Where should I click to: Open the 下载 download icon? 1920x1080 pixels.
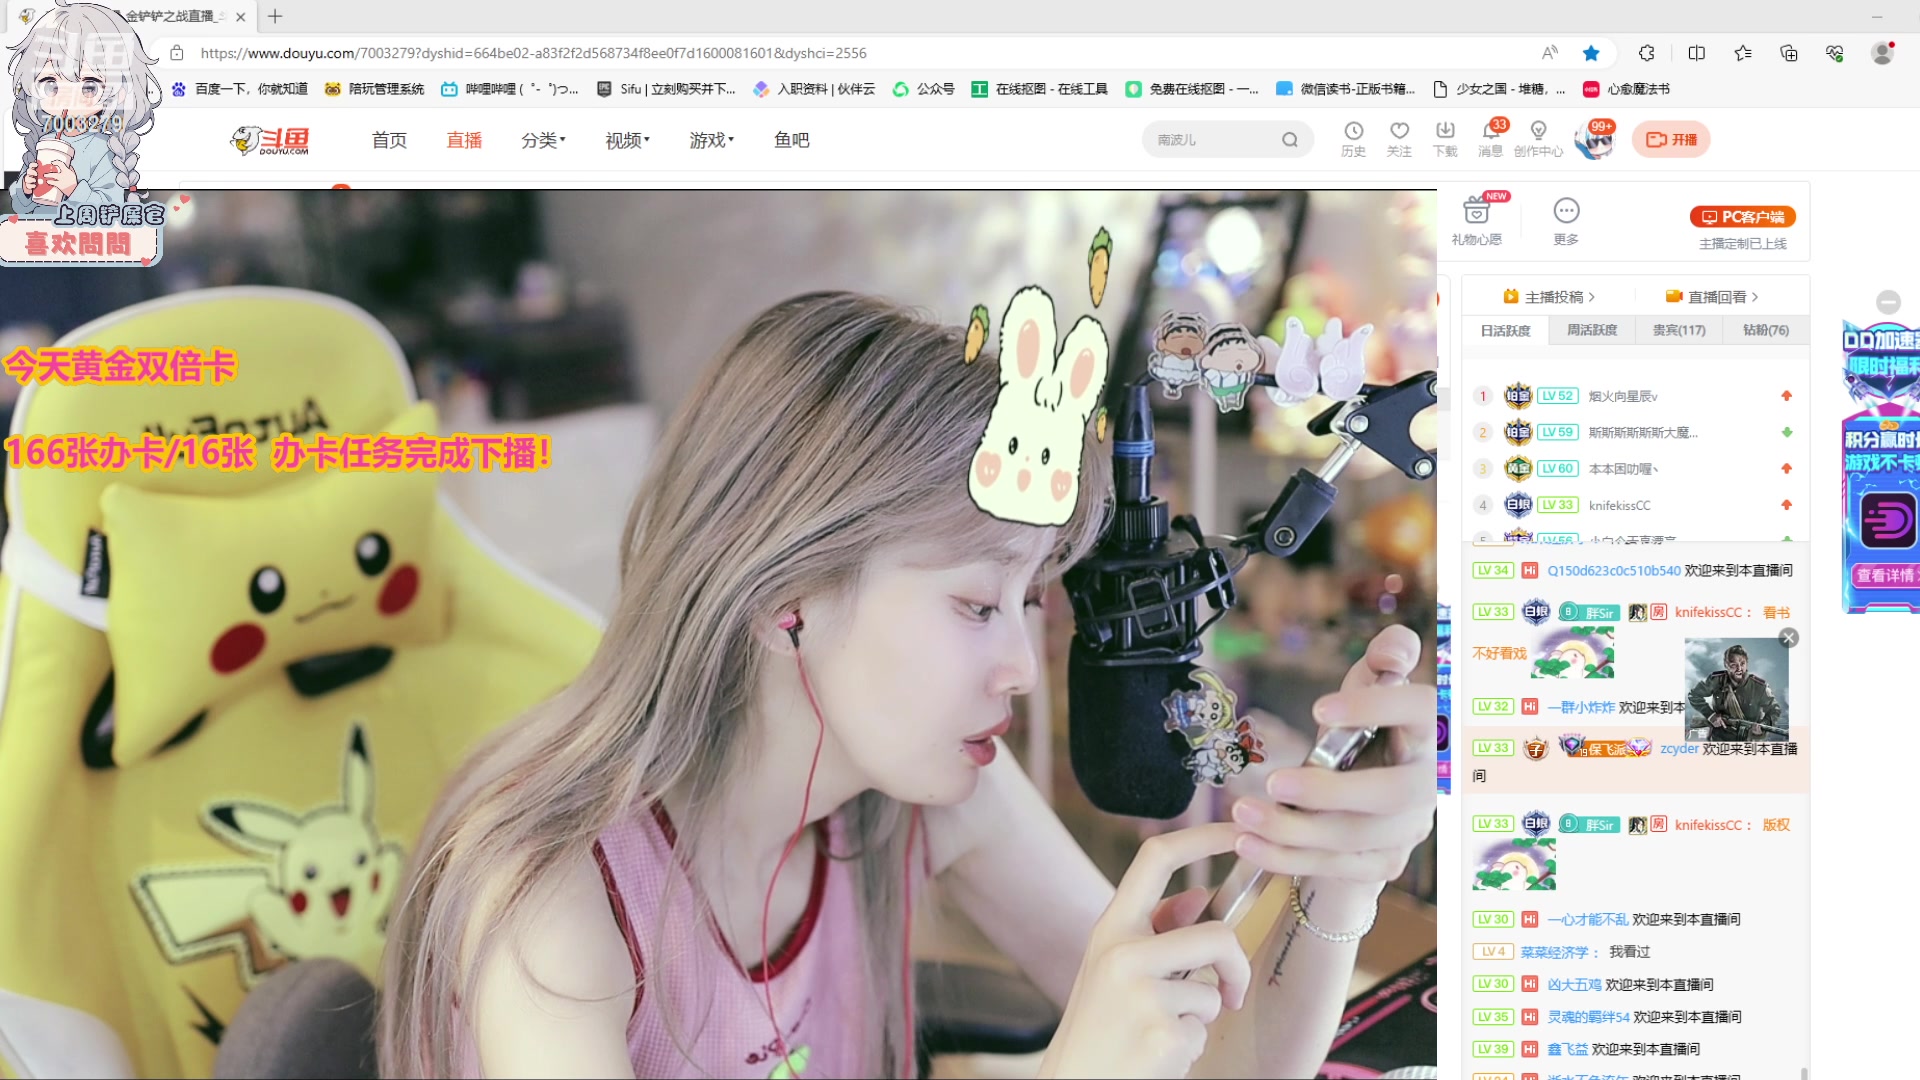pos(1445,139)
